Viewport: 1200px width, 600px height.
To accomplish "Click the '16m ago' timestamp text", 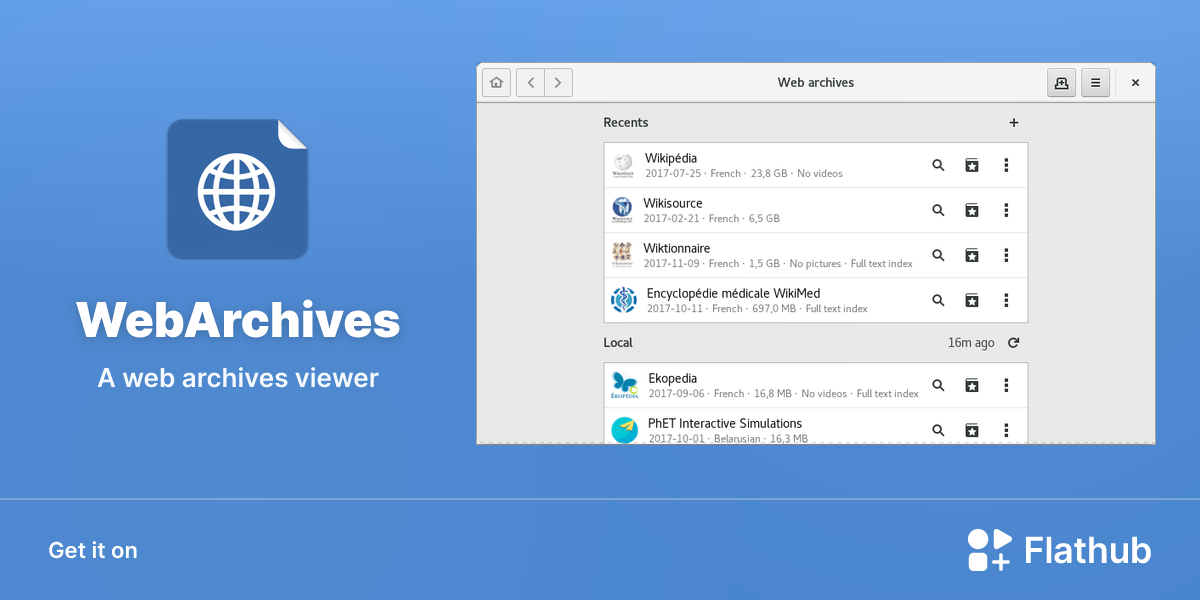I will coord(971,343).
